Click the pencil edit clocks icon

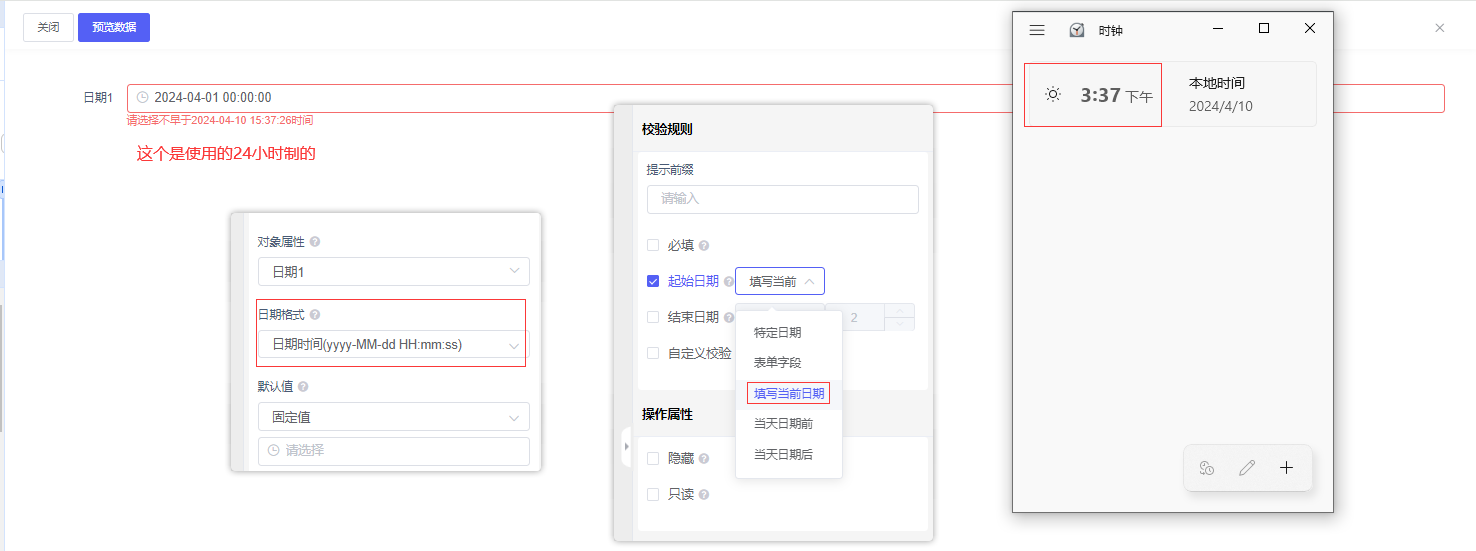coord(1247,468)
